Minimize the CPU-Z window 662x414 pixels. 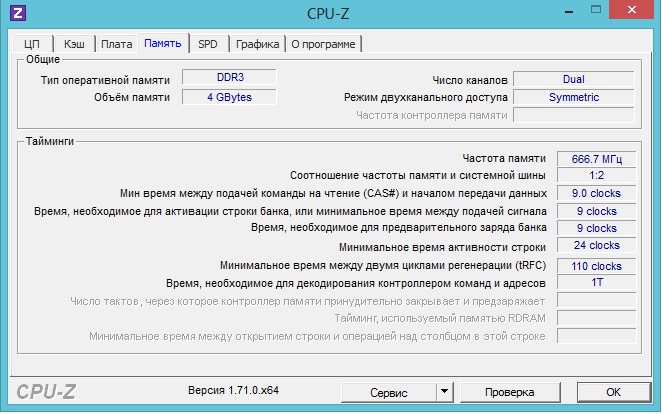pos(569,11)
